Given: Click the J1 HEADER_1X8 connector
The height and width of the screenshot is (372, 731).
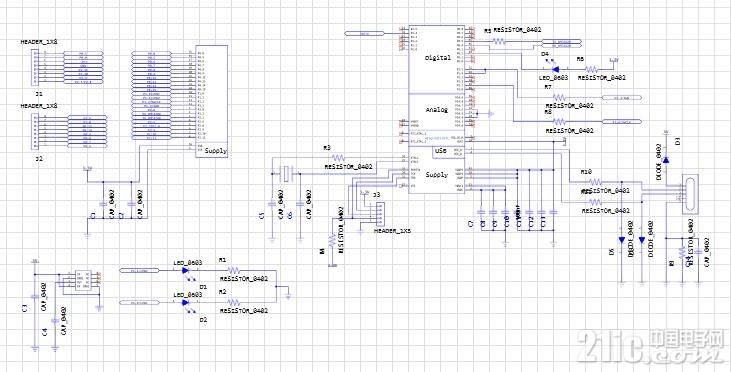Looking at the screenshot, I should (x=34, y=68).
